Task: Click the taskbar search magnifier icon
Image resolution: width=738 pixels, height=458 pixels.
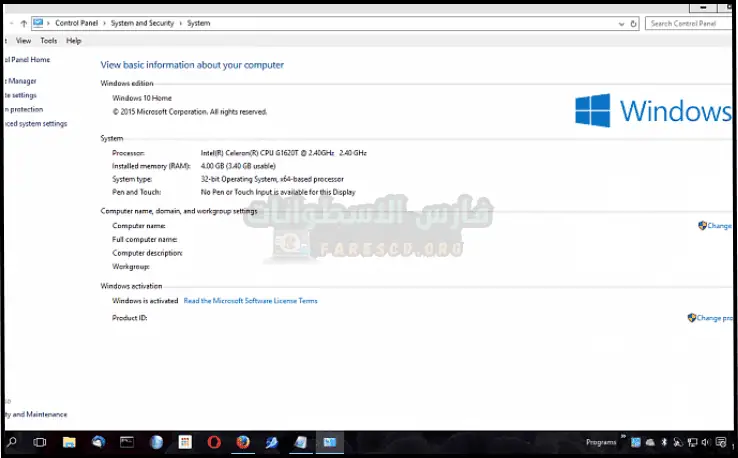Action: point(12,441)
